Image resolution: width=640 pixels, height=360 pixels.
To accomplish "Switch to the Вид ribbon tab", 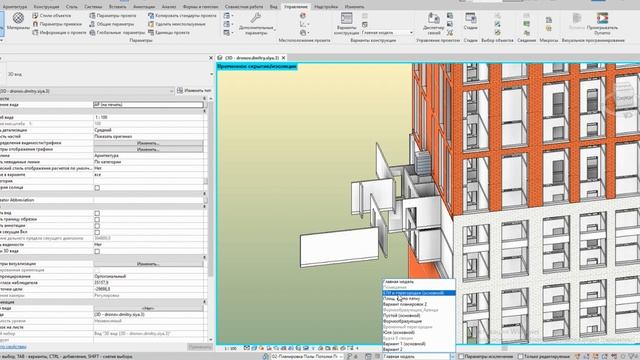I will (x=273, y=7).
